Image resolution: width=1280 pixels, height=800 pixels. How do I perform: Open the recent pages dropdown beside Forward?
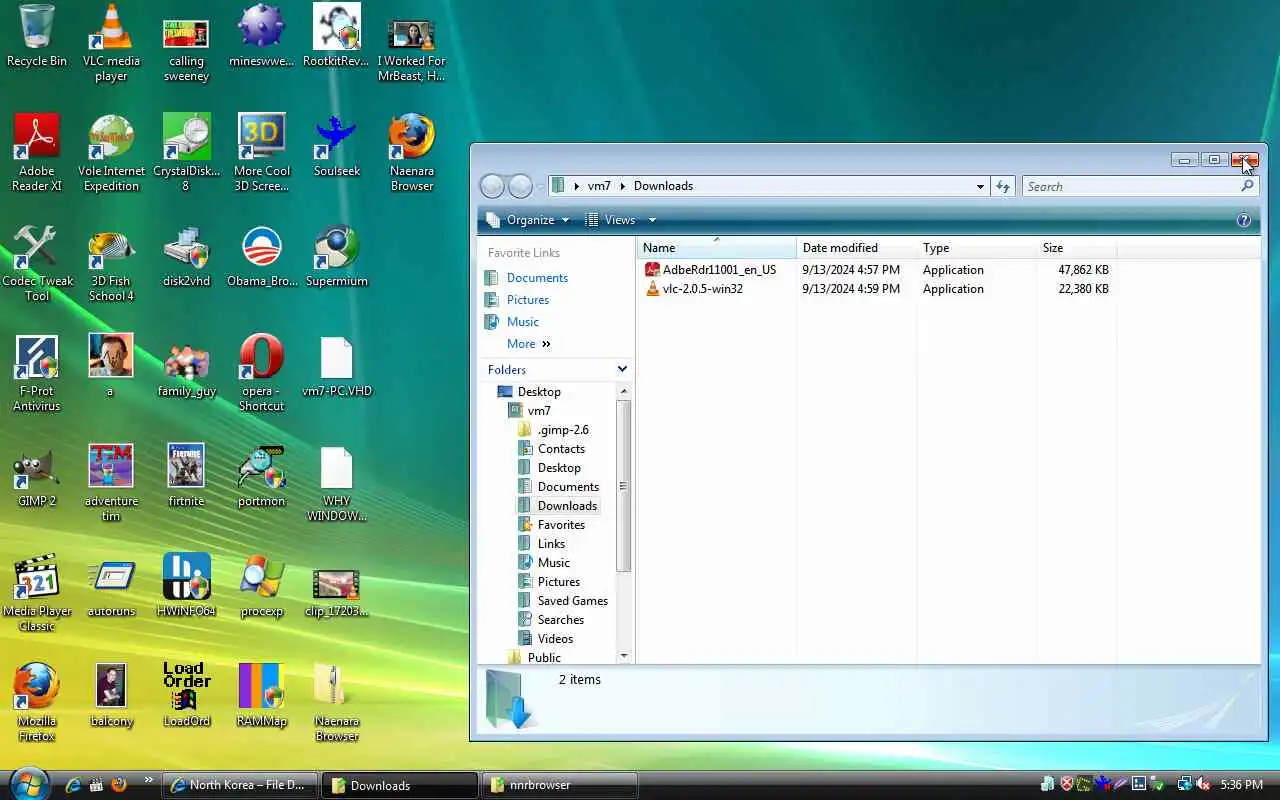(x=540, y=186)
